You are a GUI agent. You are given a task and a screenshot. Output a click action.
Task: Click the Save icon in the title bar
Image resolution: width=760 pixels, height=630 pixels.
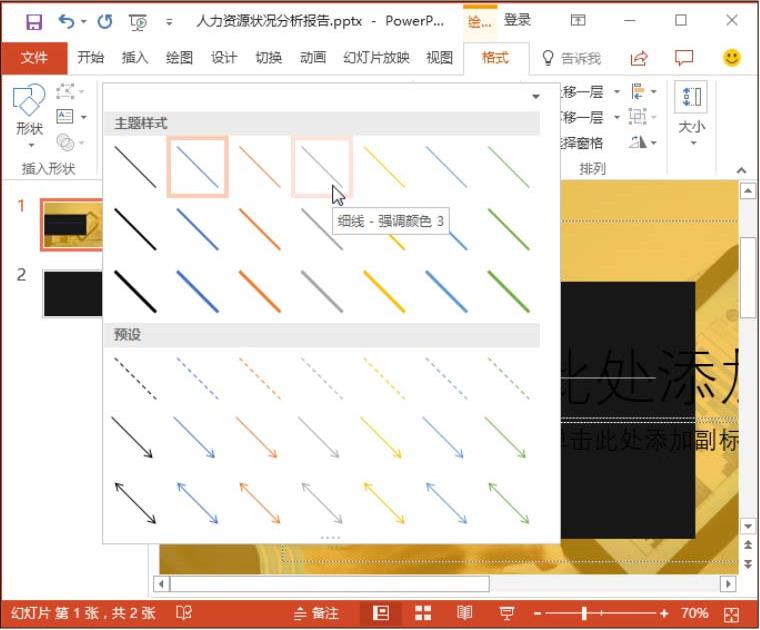click(34, 21)
